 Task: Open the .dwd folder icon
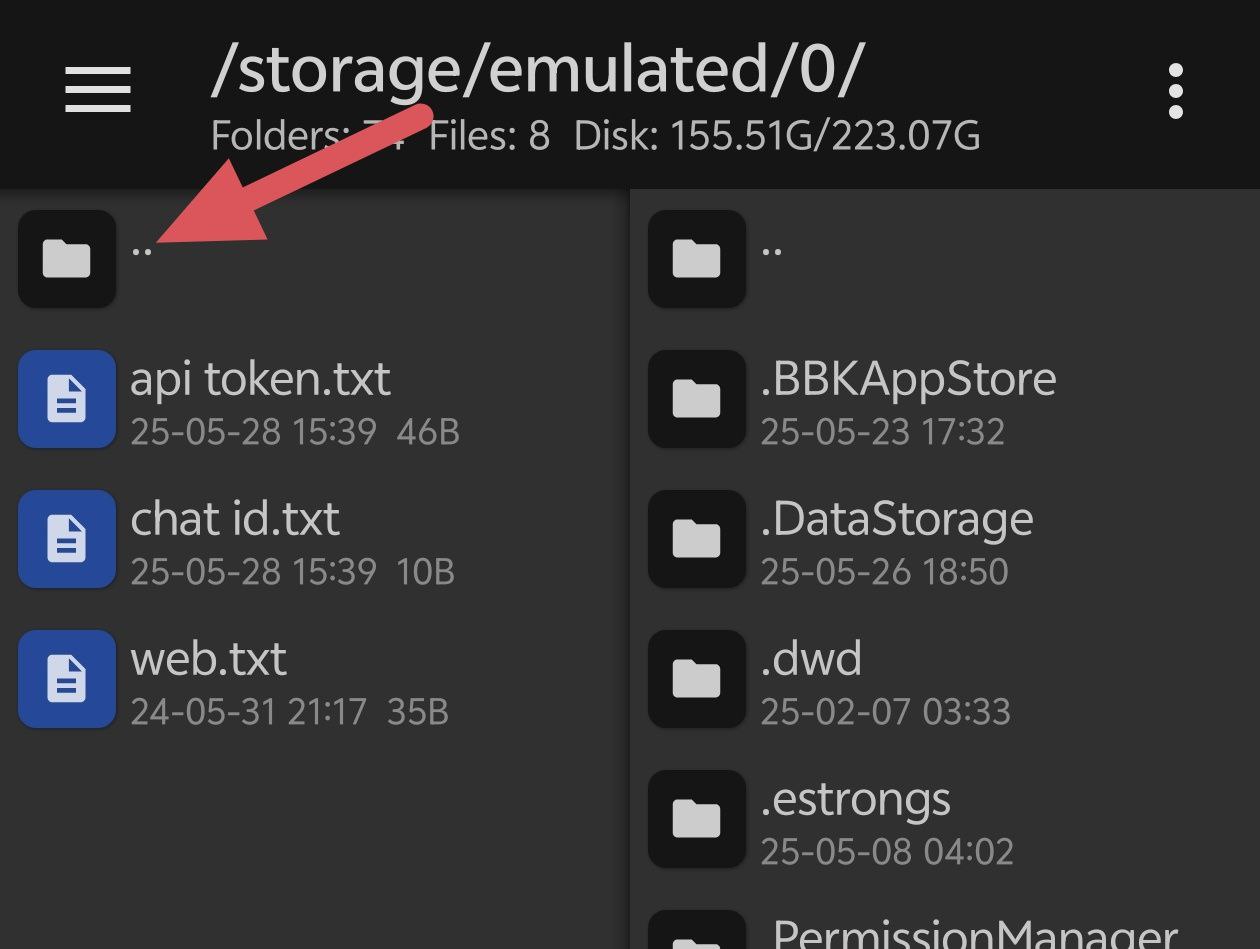697,678
